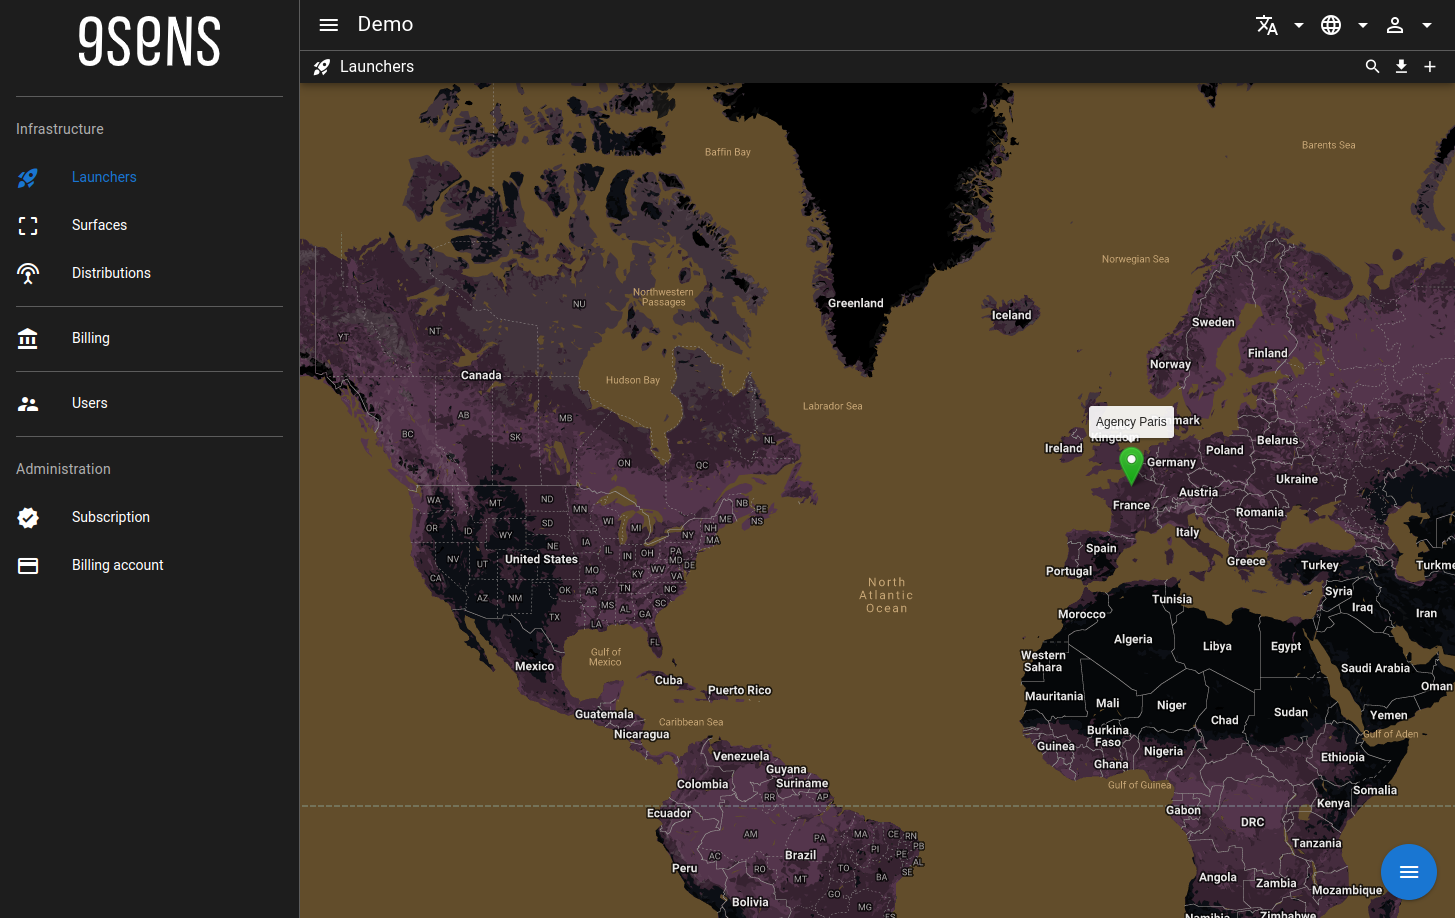Click the Distributions antenna icon
Image resolution: width=1455 pixels, height=918 pixels.
(28, 273)
